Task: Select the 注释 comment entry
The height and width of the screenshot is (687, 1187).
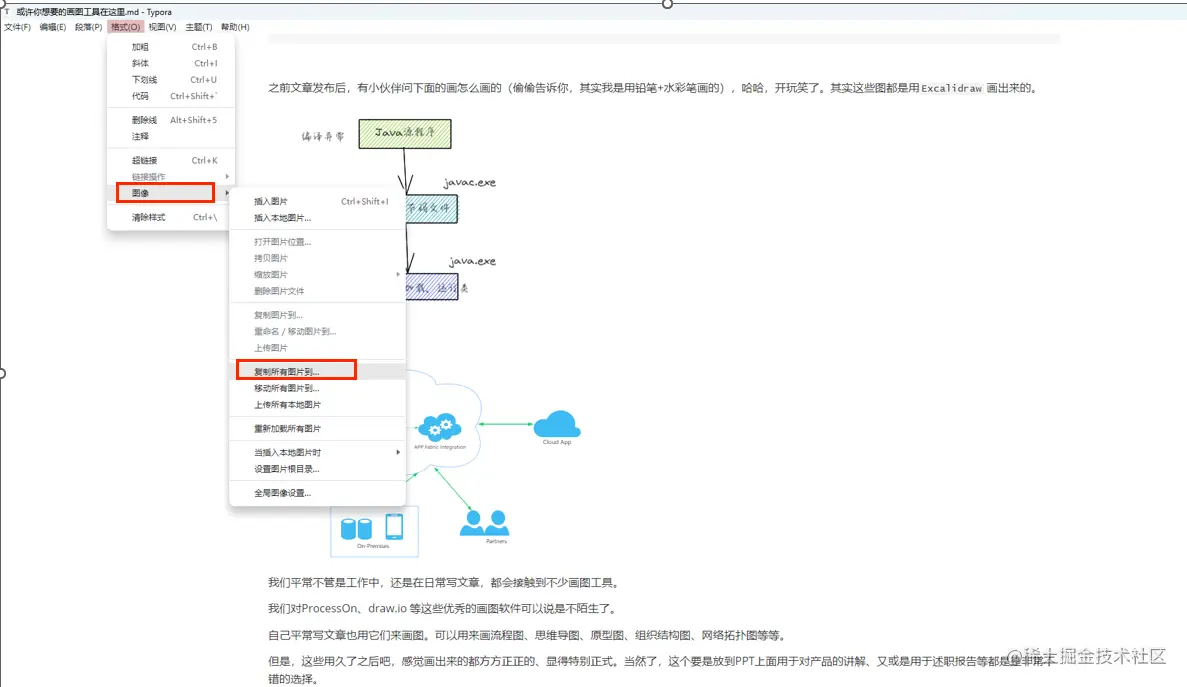Action: point(172,136)
